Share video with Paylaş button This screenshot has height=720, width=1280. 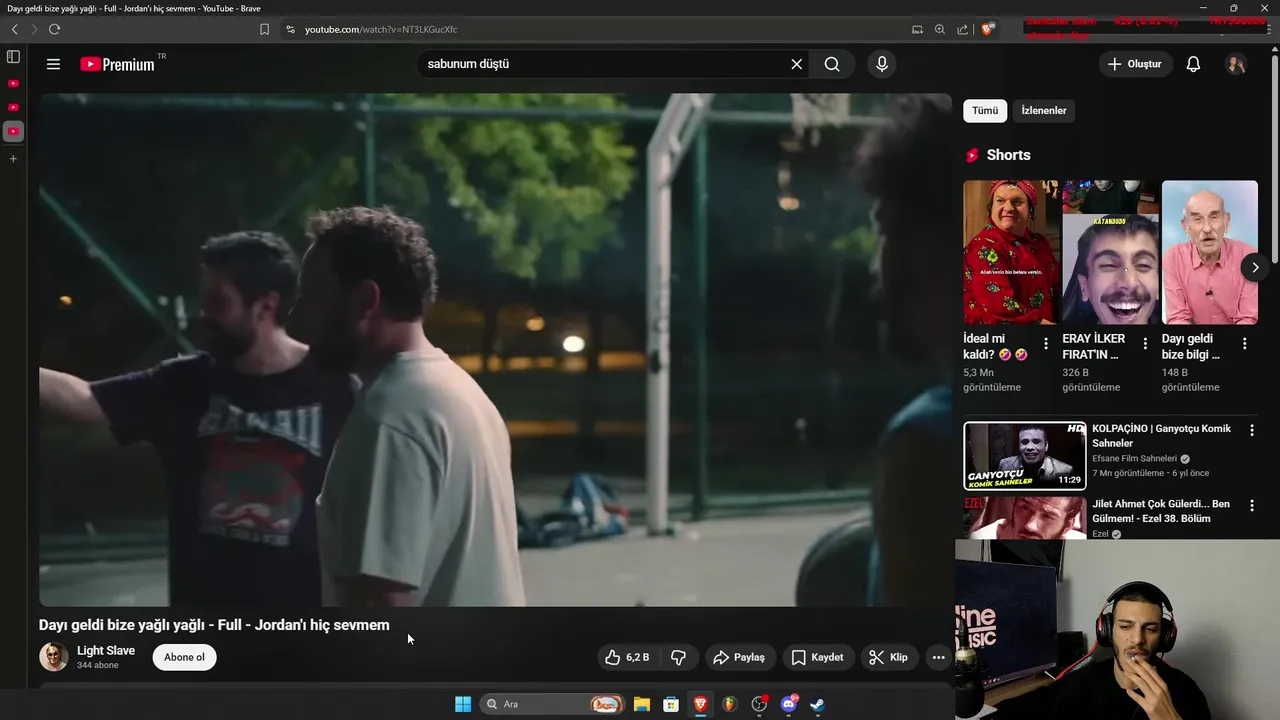[x=738, y=657]
